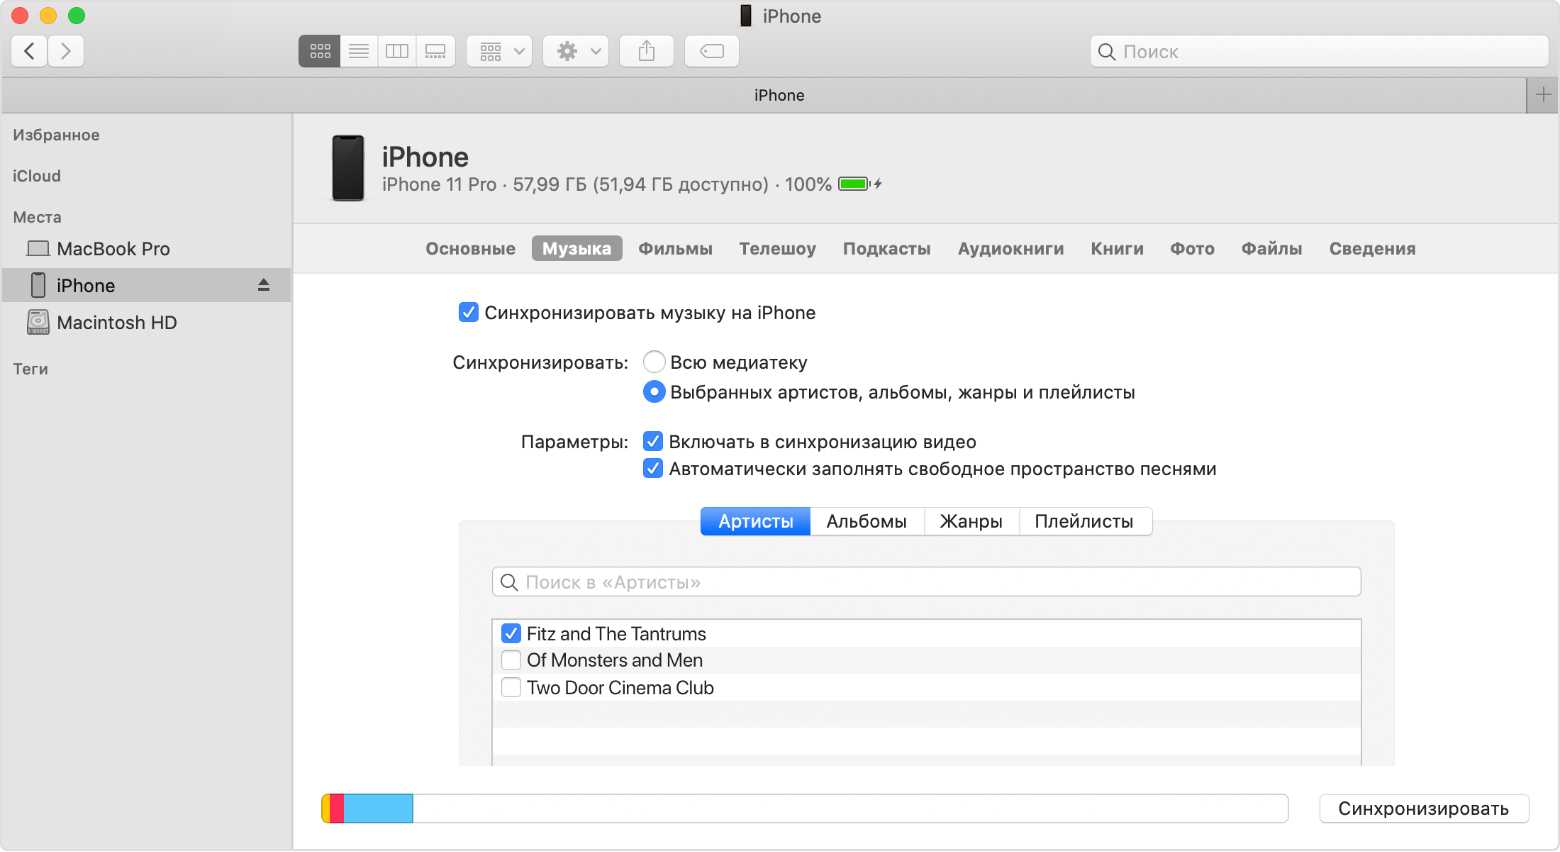The width and height of the screenshot is (1560, 852).
Task: Expand the gear action menu
Action: [x=578, y=51]
